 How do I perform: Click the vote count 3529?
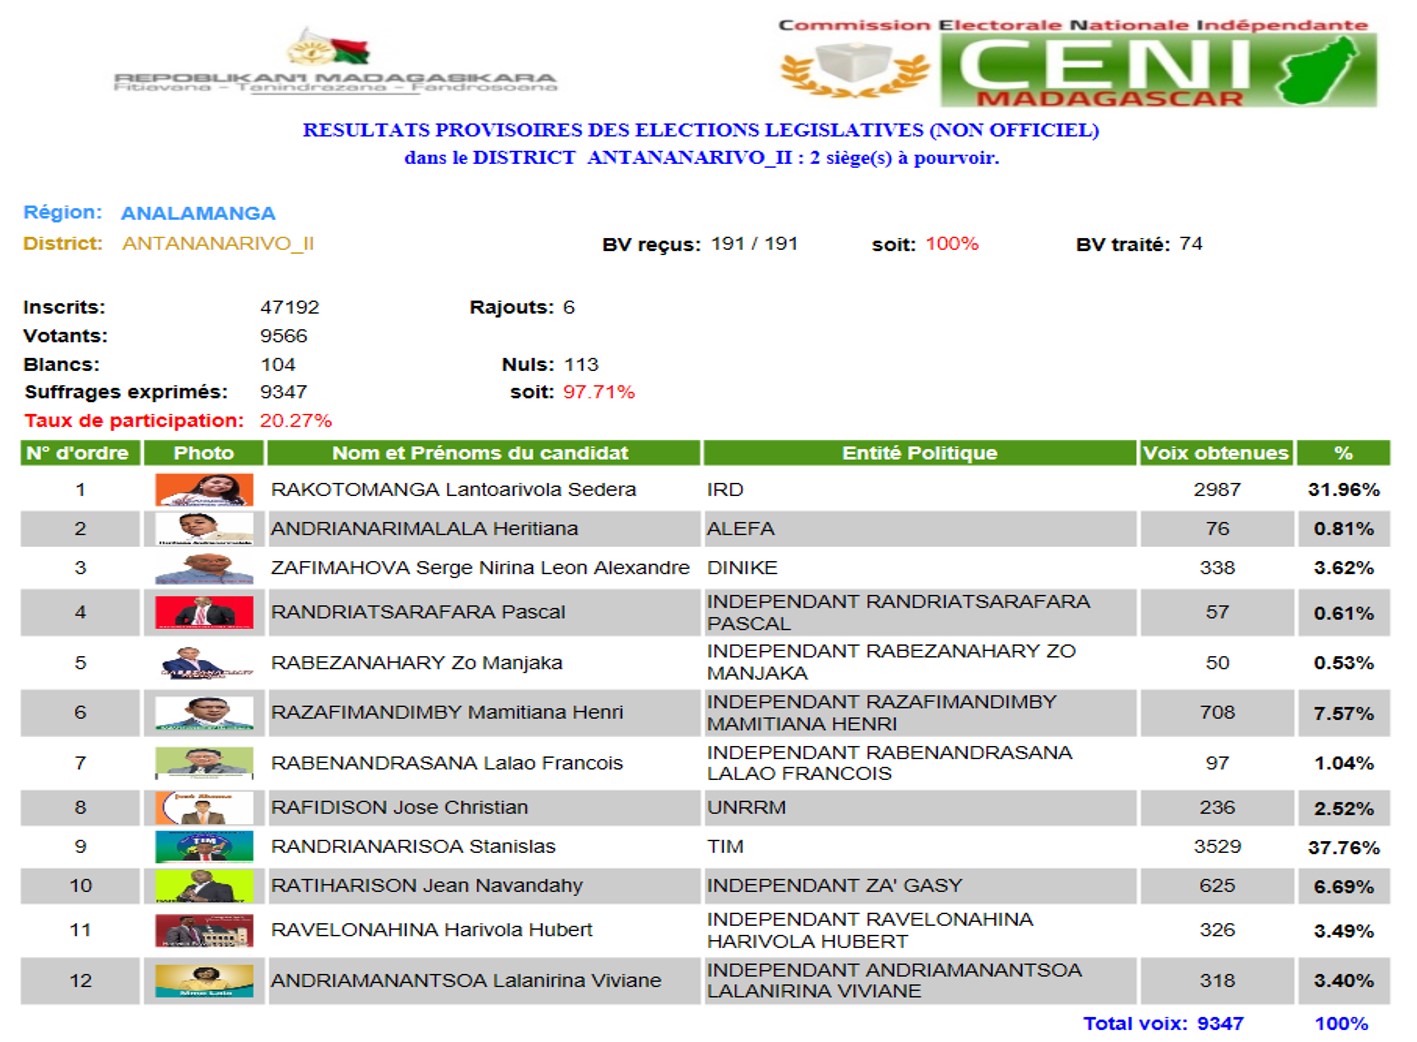point(1217,847)
